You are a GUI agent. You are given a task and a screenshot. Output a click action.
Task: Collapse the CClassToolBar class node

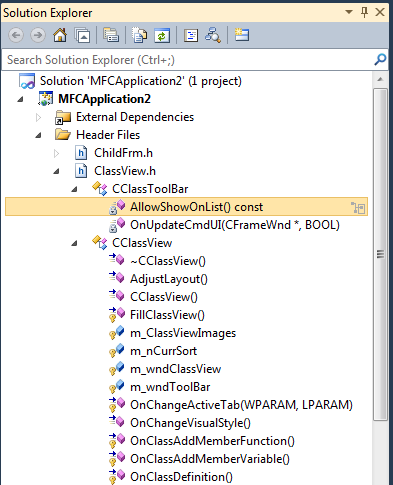(x=75, y=189)
